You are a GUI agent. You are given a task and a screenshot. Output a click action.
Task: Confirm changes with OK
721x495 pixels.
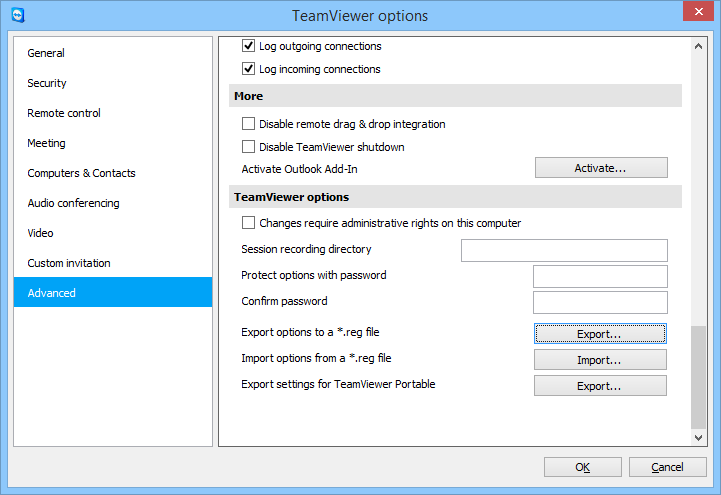coord(583,467)
